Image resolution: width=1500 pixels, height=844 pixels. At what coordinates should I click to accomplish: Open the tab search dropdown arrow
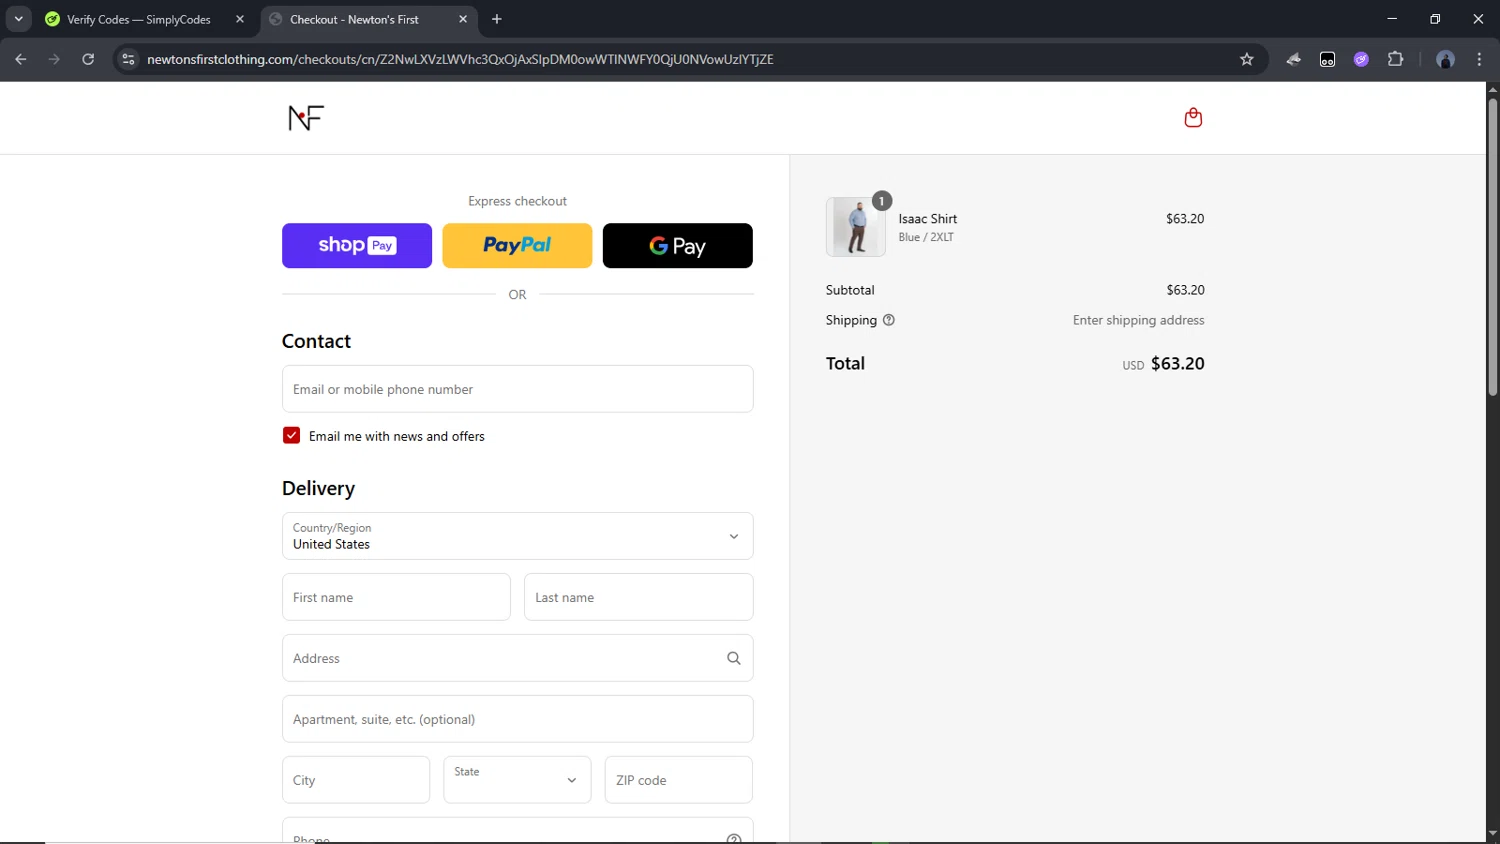pyautogui.click(x=18, y=19)
